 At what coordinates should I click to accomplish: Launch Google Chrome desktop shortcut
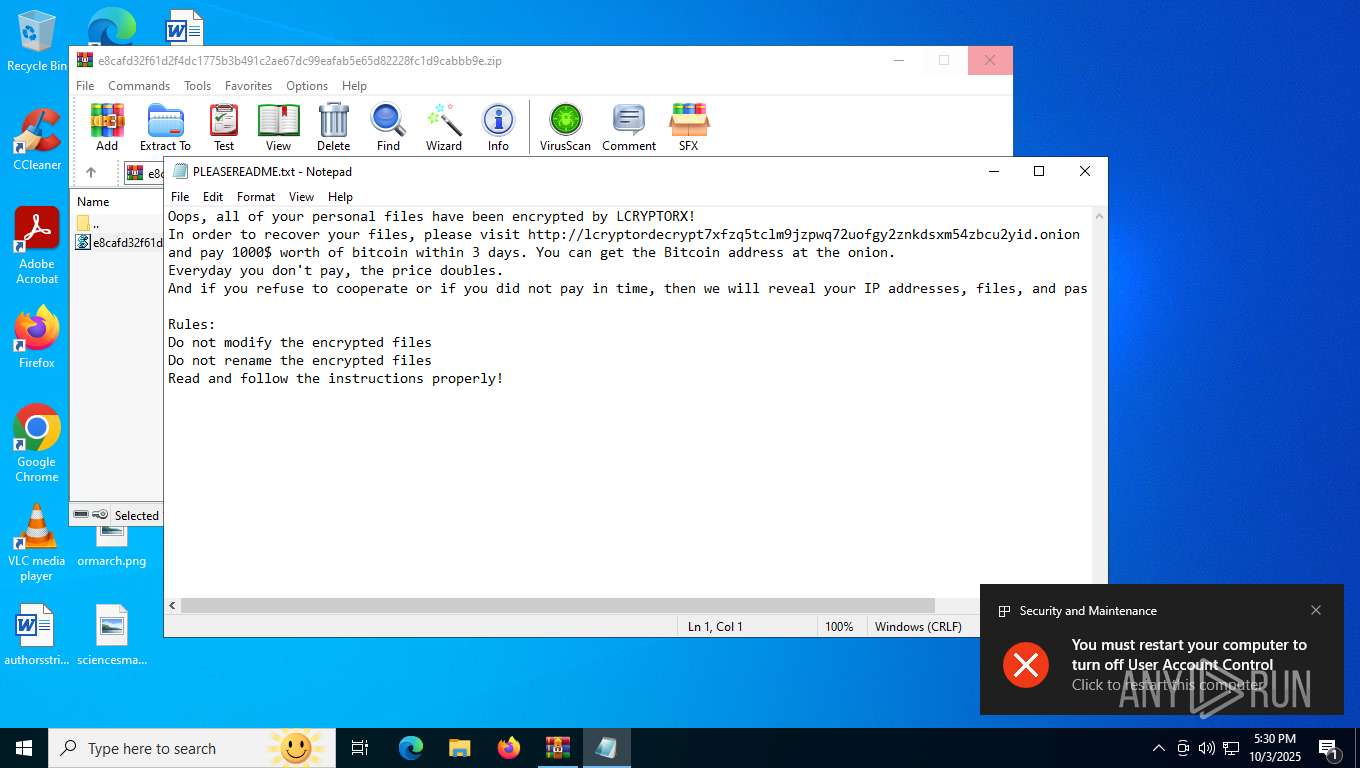coord(37,444)
